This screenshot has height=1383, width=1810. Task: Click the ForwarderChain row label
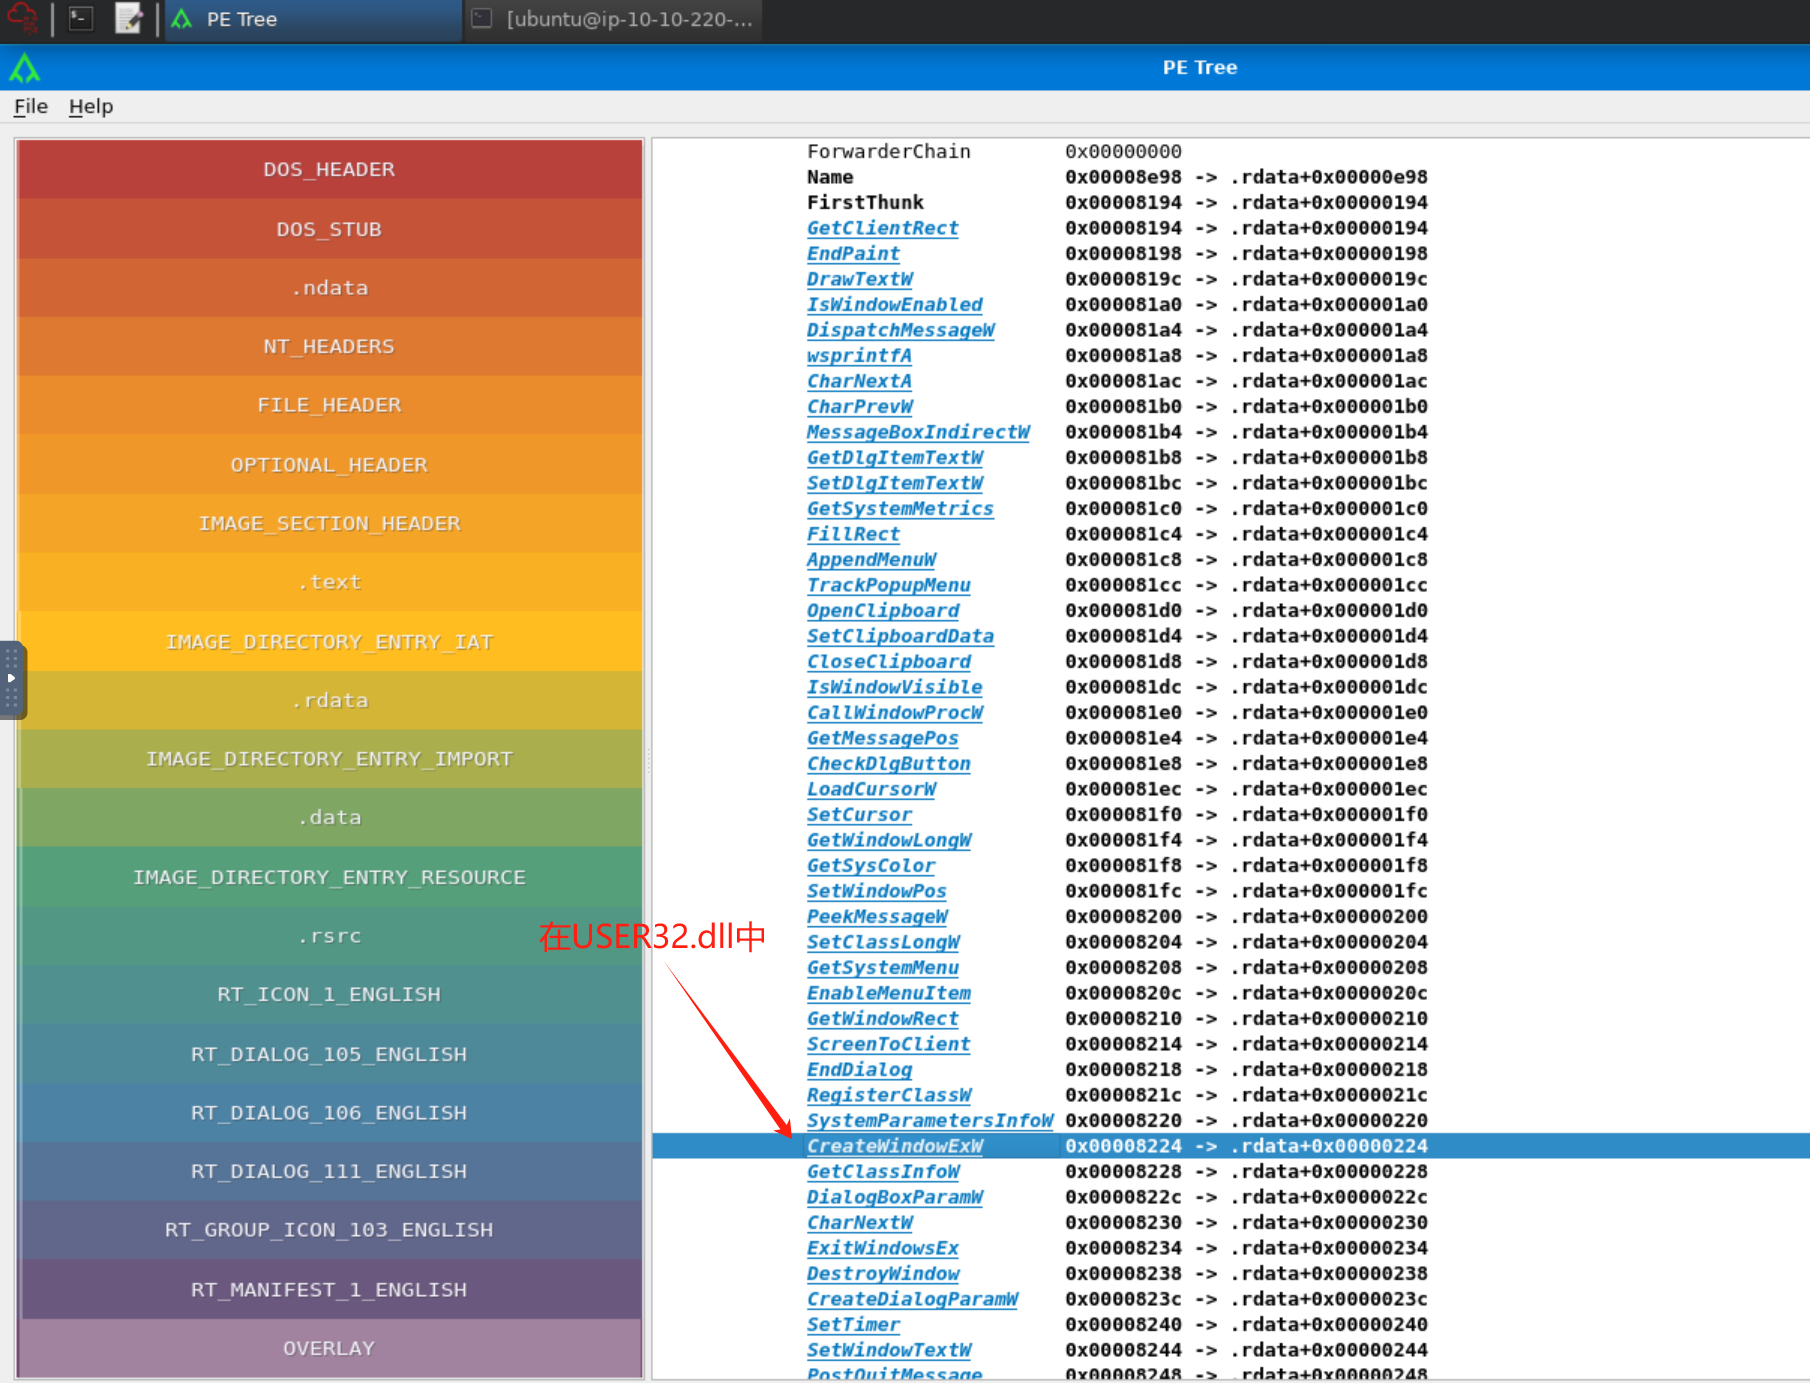coord(888,152)
